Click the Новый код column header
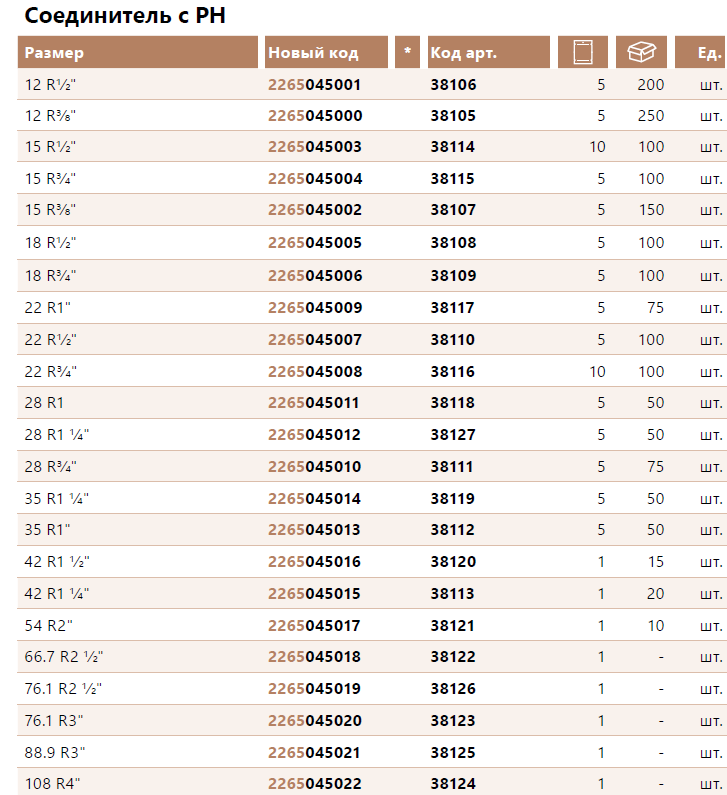Screen dimensions: 727x795 coord(326,52)
